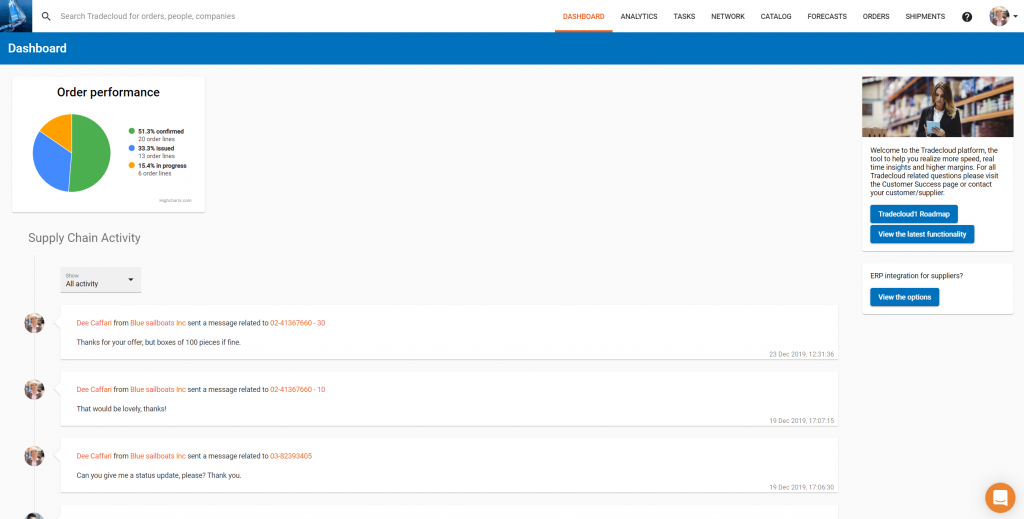Click the Highcharts.com credit link
1024x519 pixels.
click(176, 201)
